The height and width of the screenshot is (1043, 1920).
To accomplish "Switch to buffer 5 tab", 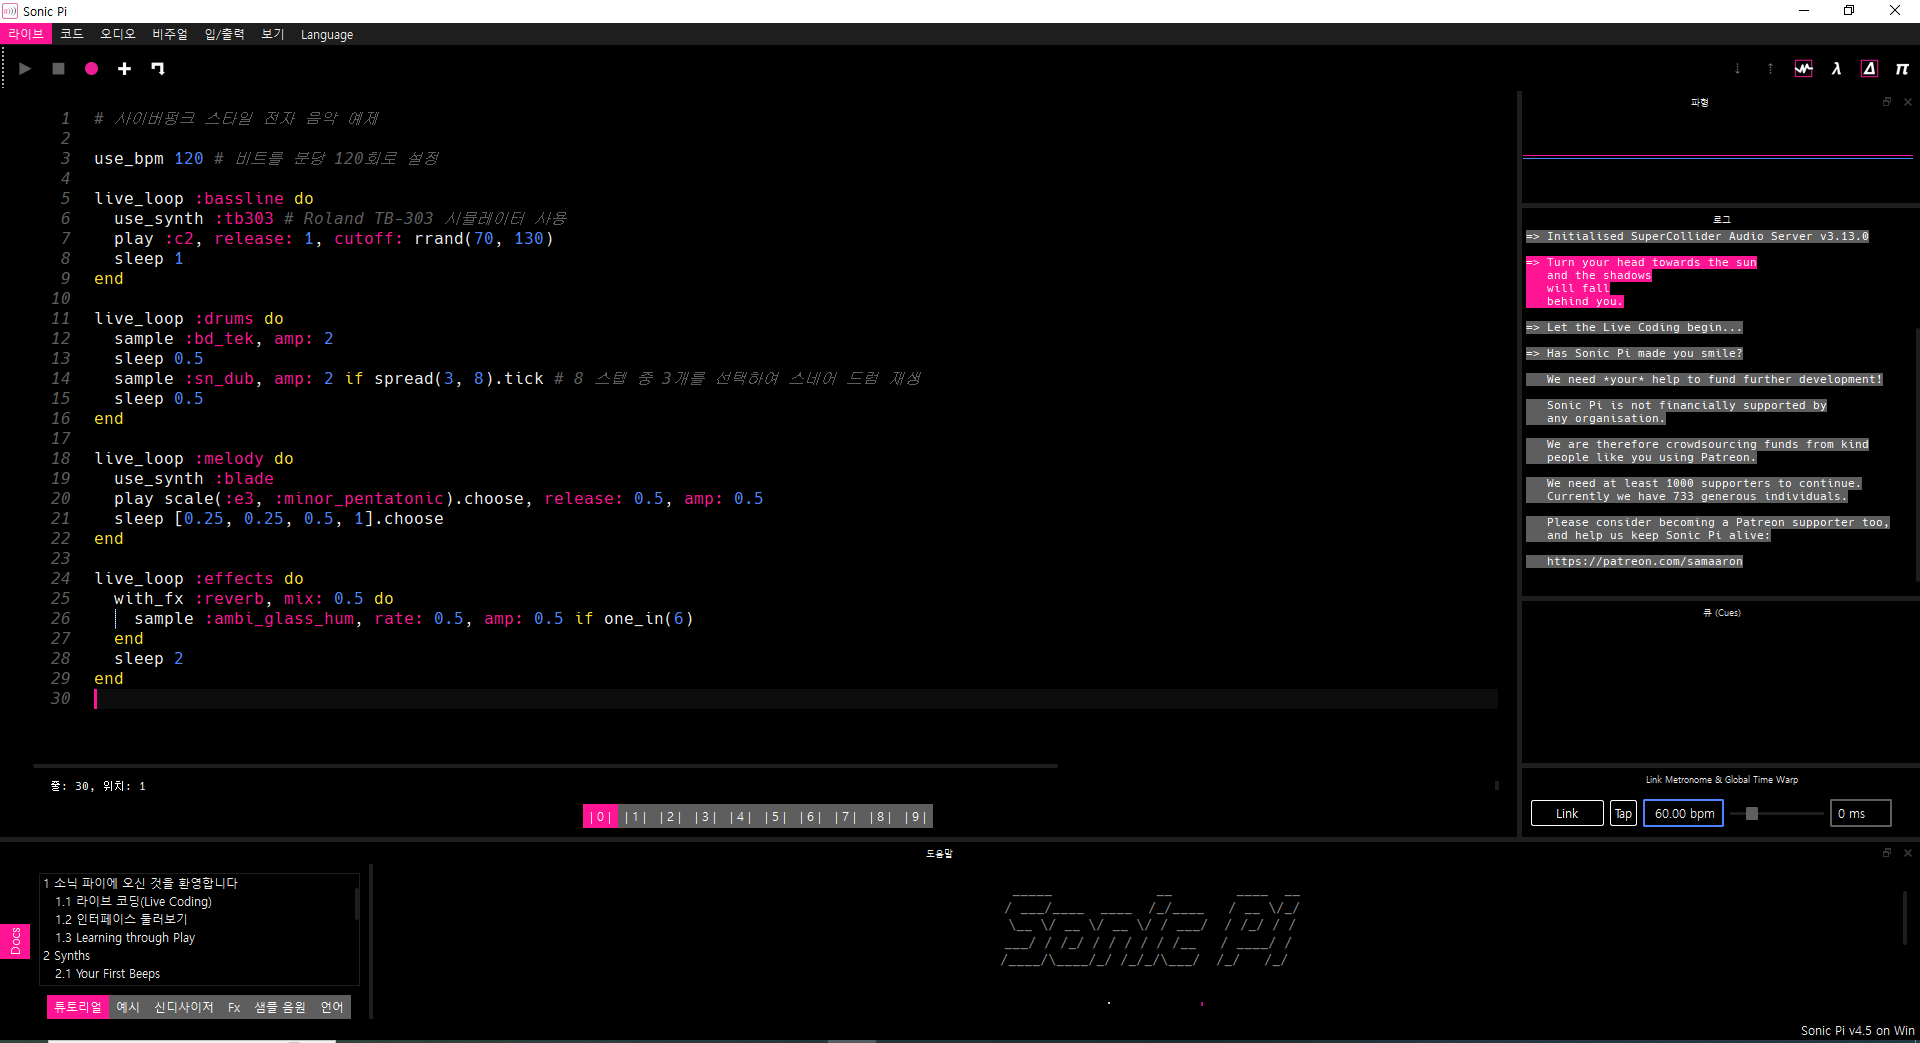I will [x=775, y=817].
